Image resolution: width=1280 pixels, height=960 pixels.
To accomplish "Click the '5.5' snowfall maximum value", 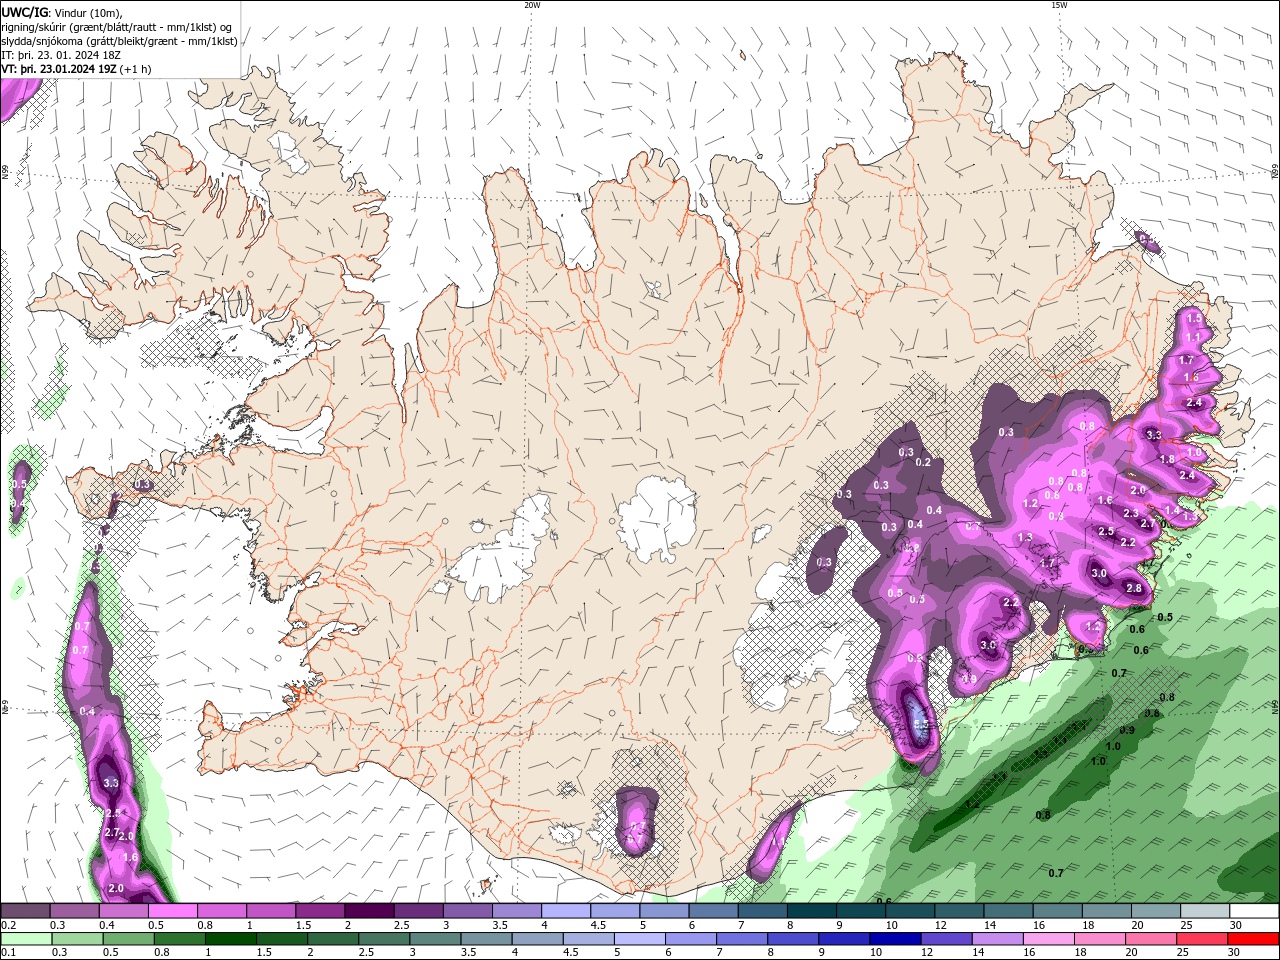I will point(921,724).
